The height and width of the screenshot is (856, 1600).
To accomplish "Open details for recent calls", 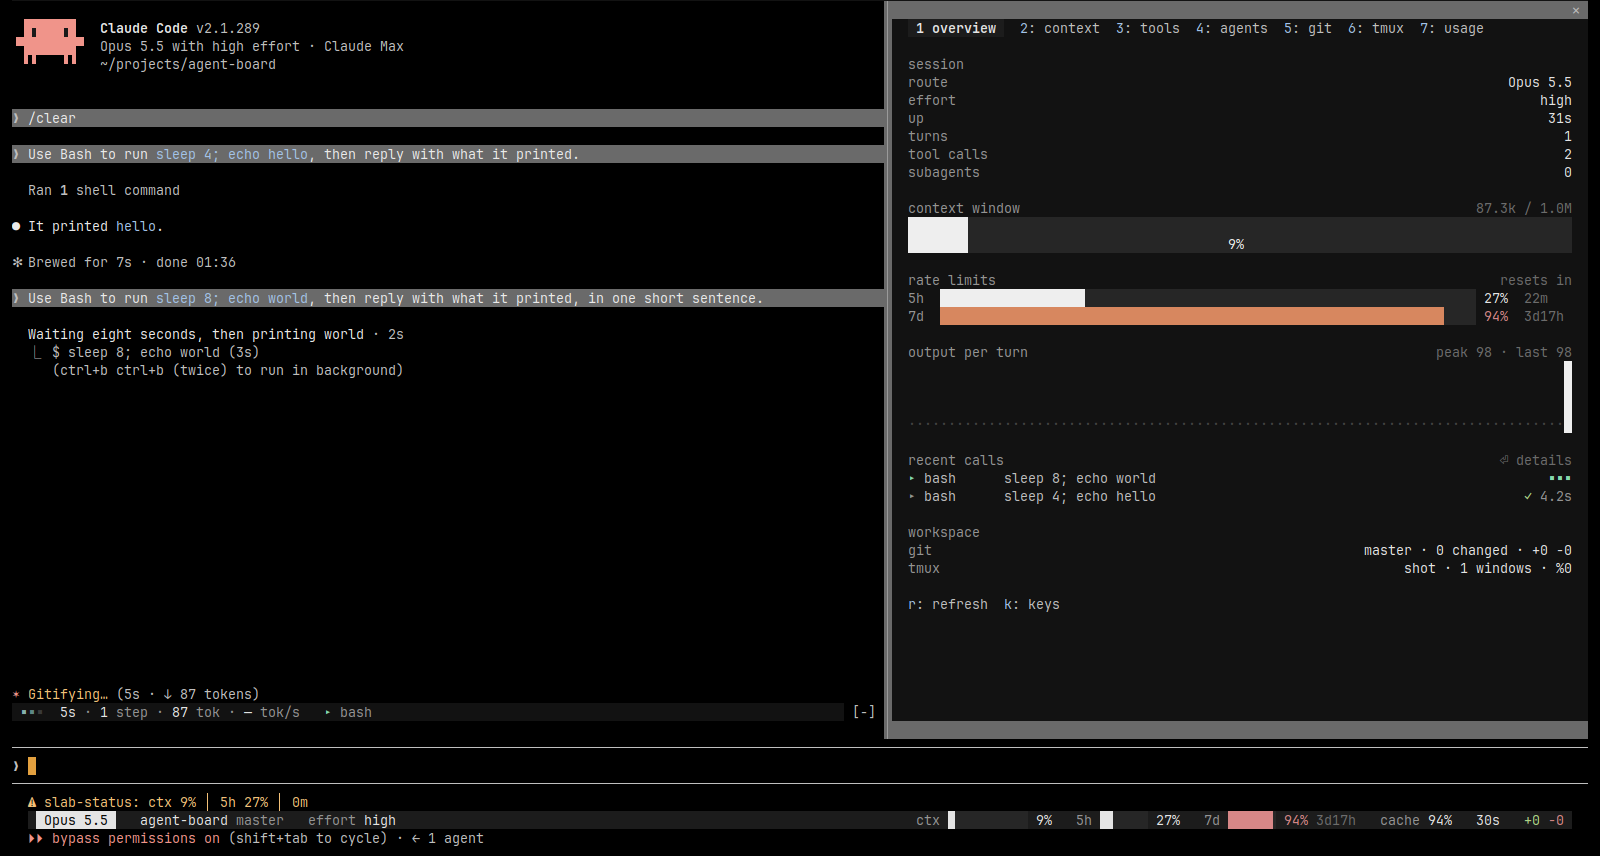I will point(1536,460).
